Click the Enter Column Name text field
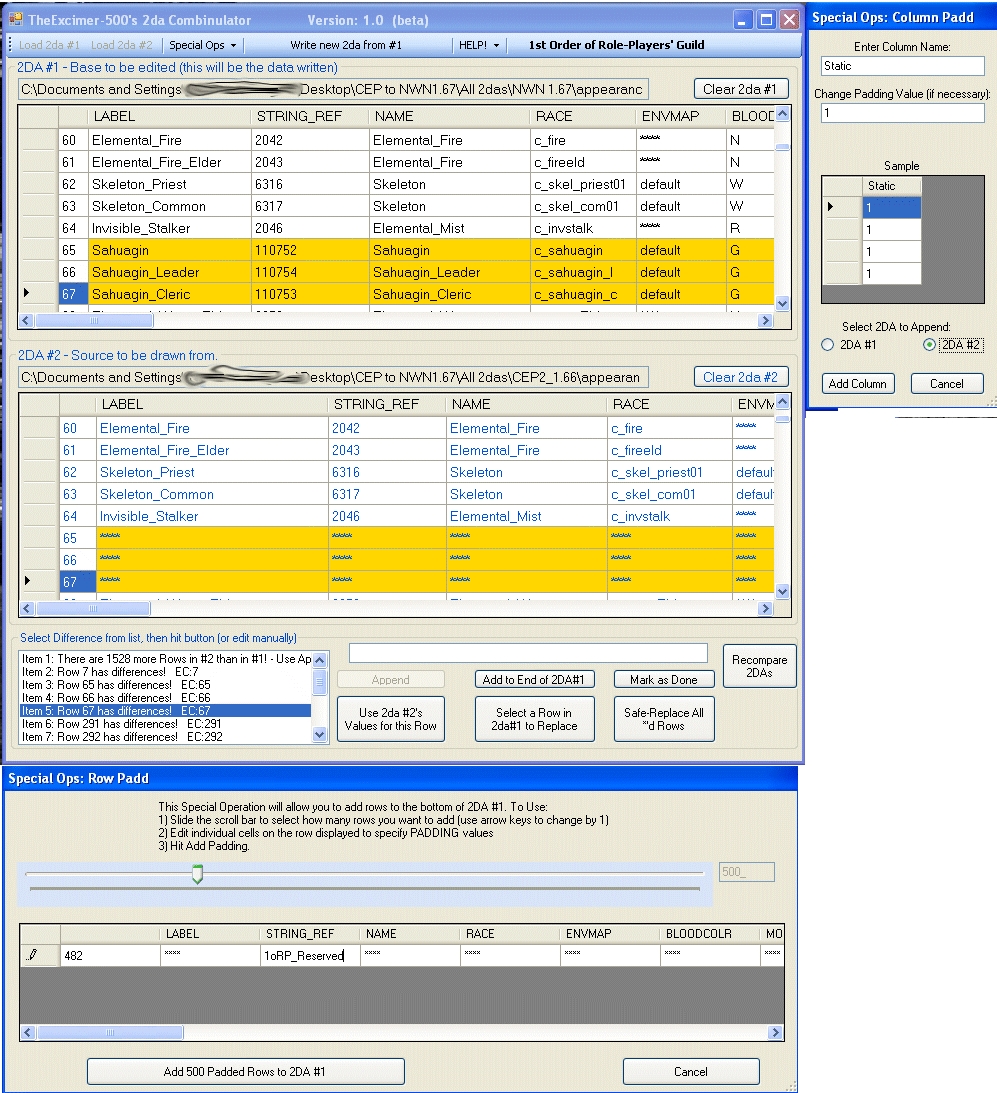The width and height of the screenshot is (997, 1093). click(x=903, y=66)
